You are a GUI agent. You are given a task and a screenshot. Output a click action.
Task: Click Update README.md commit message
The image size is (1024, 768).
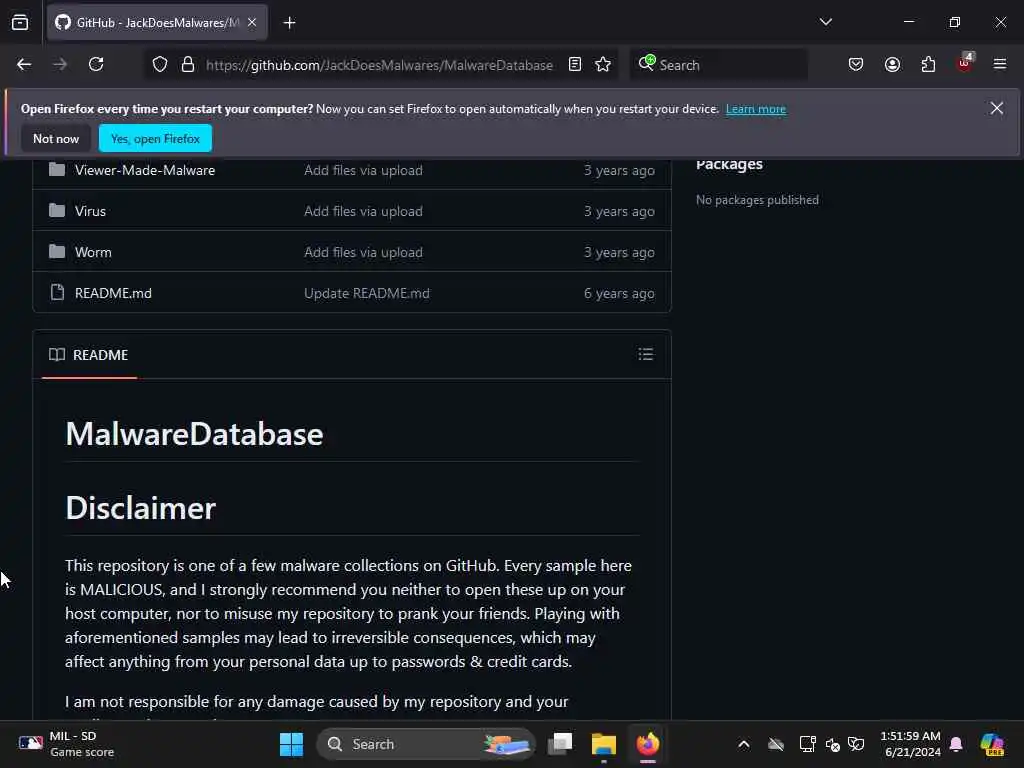tap(366, 293)
